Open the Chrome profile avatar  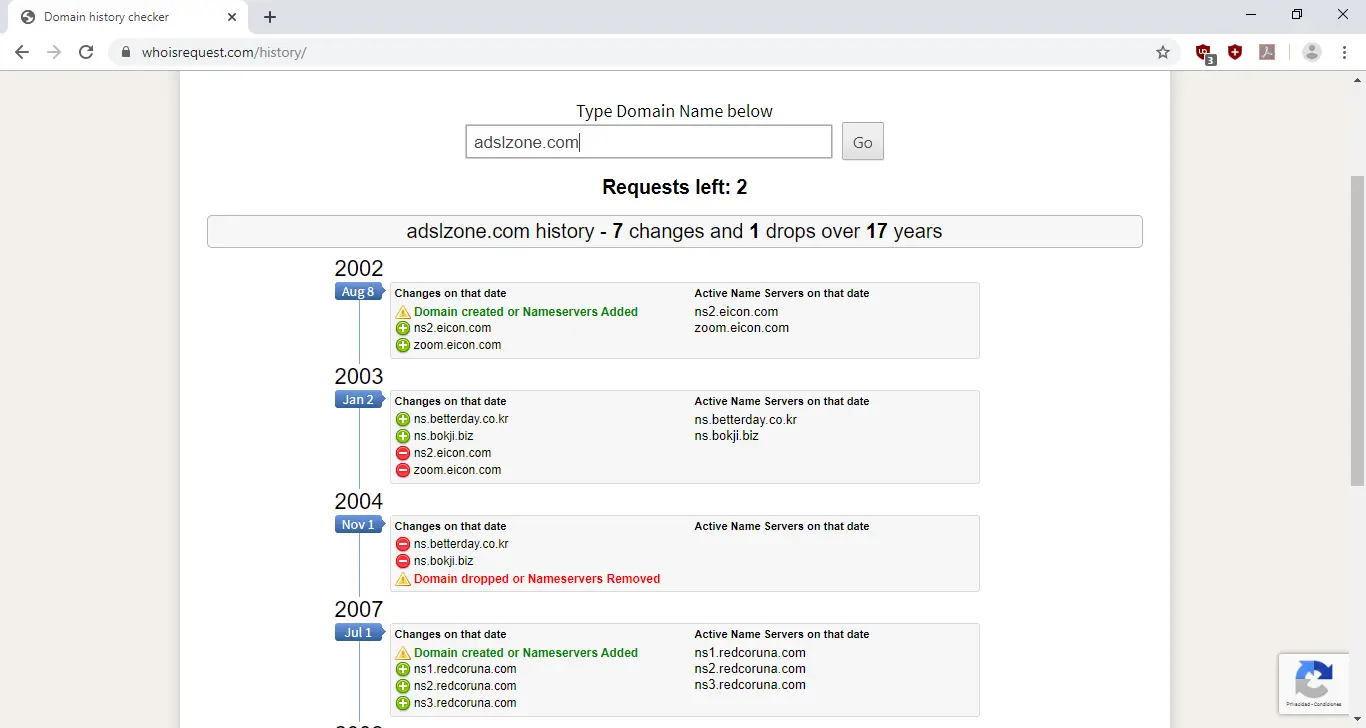1312,52
